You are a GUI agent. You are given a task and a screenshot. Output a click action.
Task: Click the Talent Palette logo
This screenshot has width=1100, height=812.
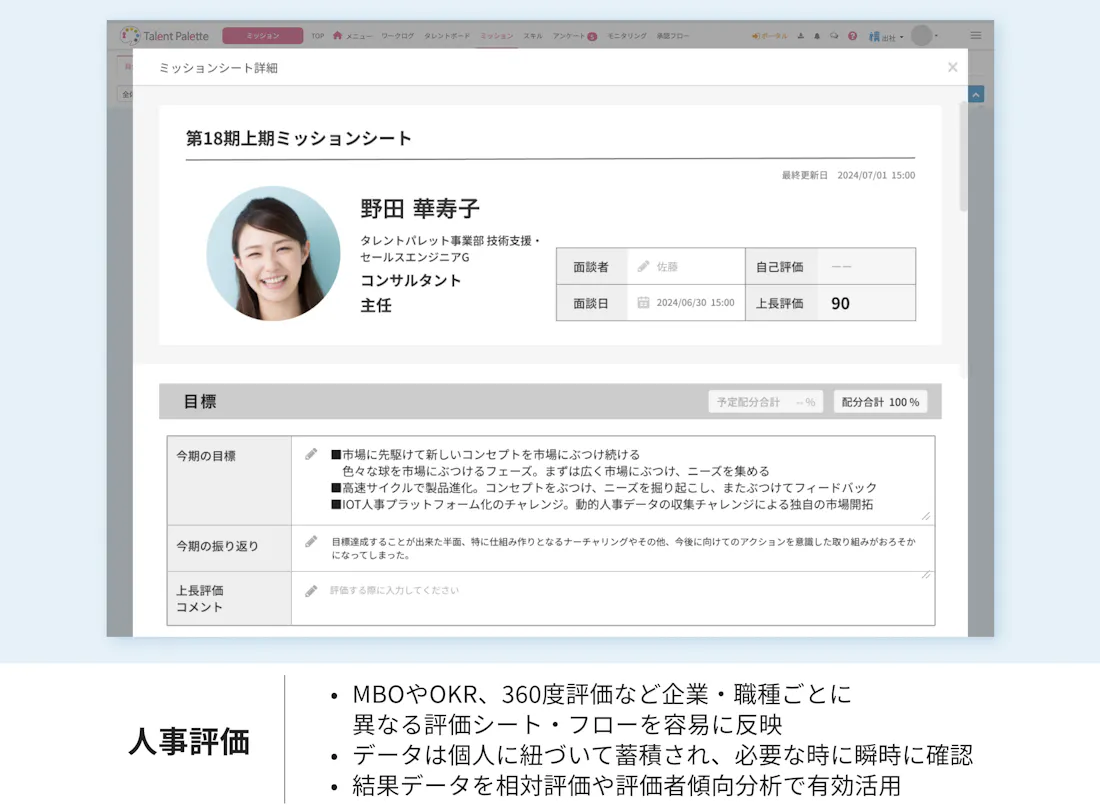point(164,36)
